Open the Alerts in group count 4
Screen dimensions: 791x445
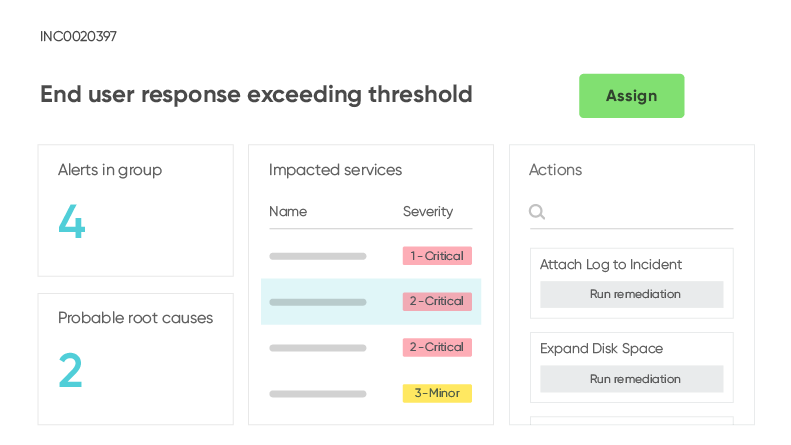click(72, 222)
